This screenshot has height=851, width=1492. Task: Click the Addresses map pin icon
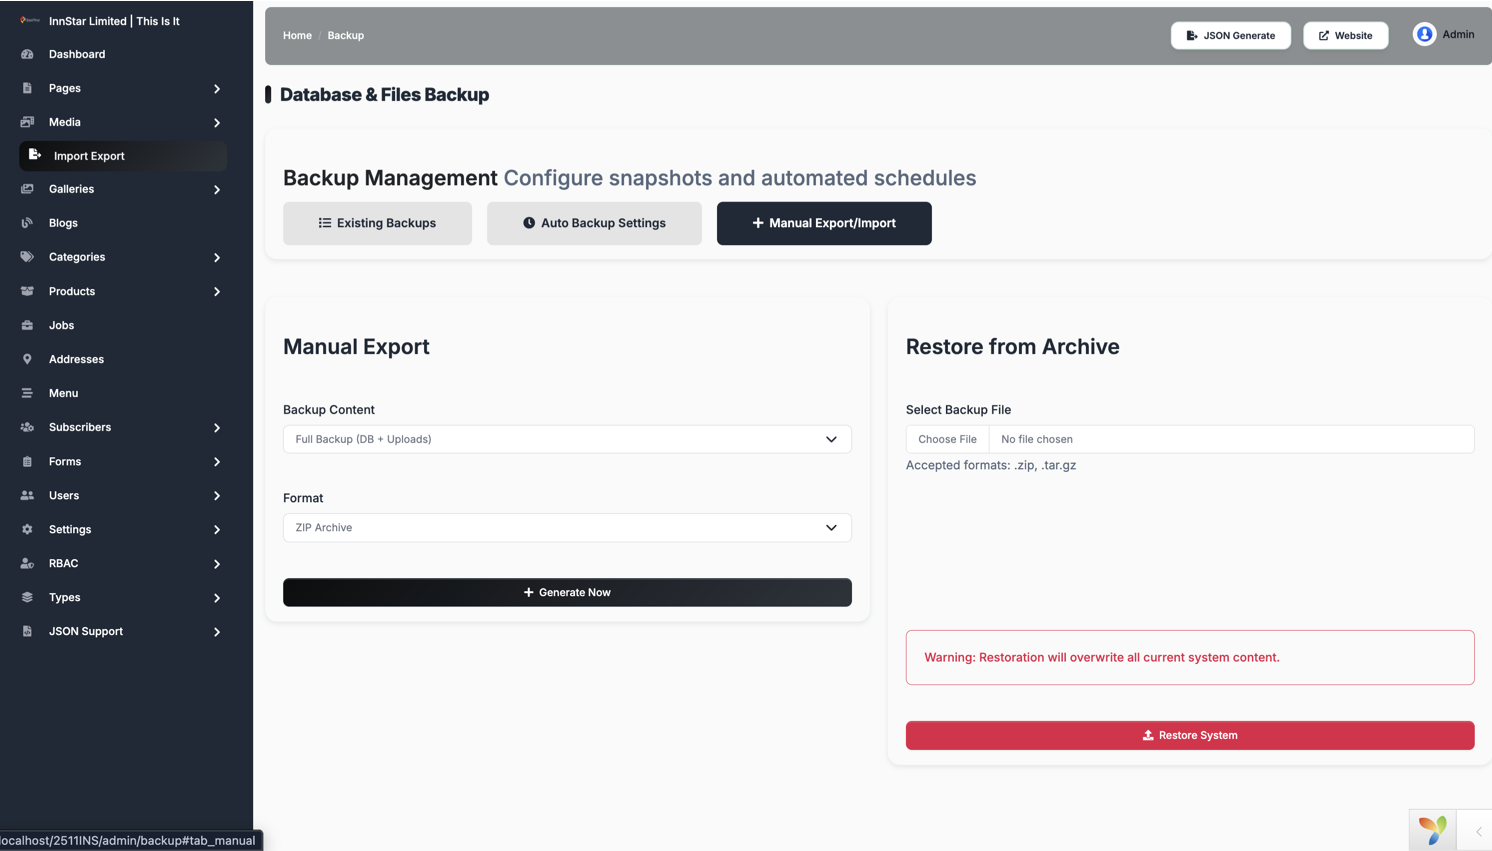tap(27, 359)
